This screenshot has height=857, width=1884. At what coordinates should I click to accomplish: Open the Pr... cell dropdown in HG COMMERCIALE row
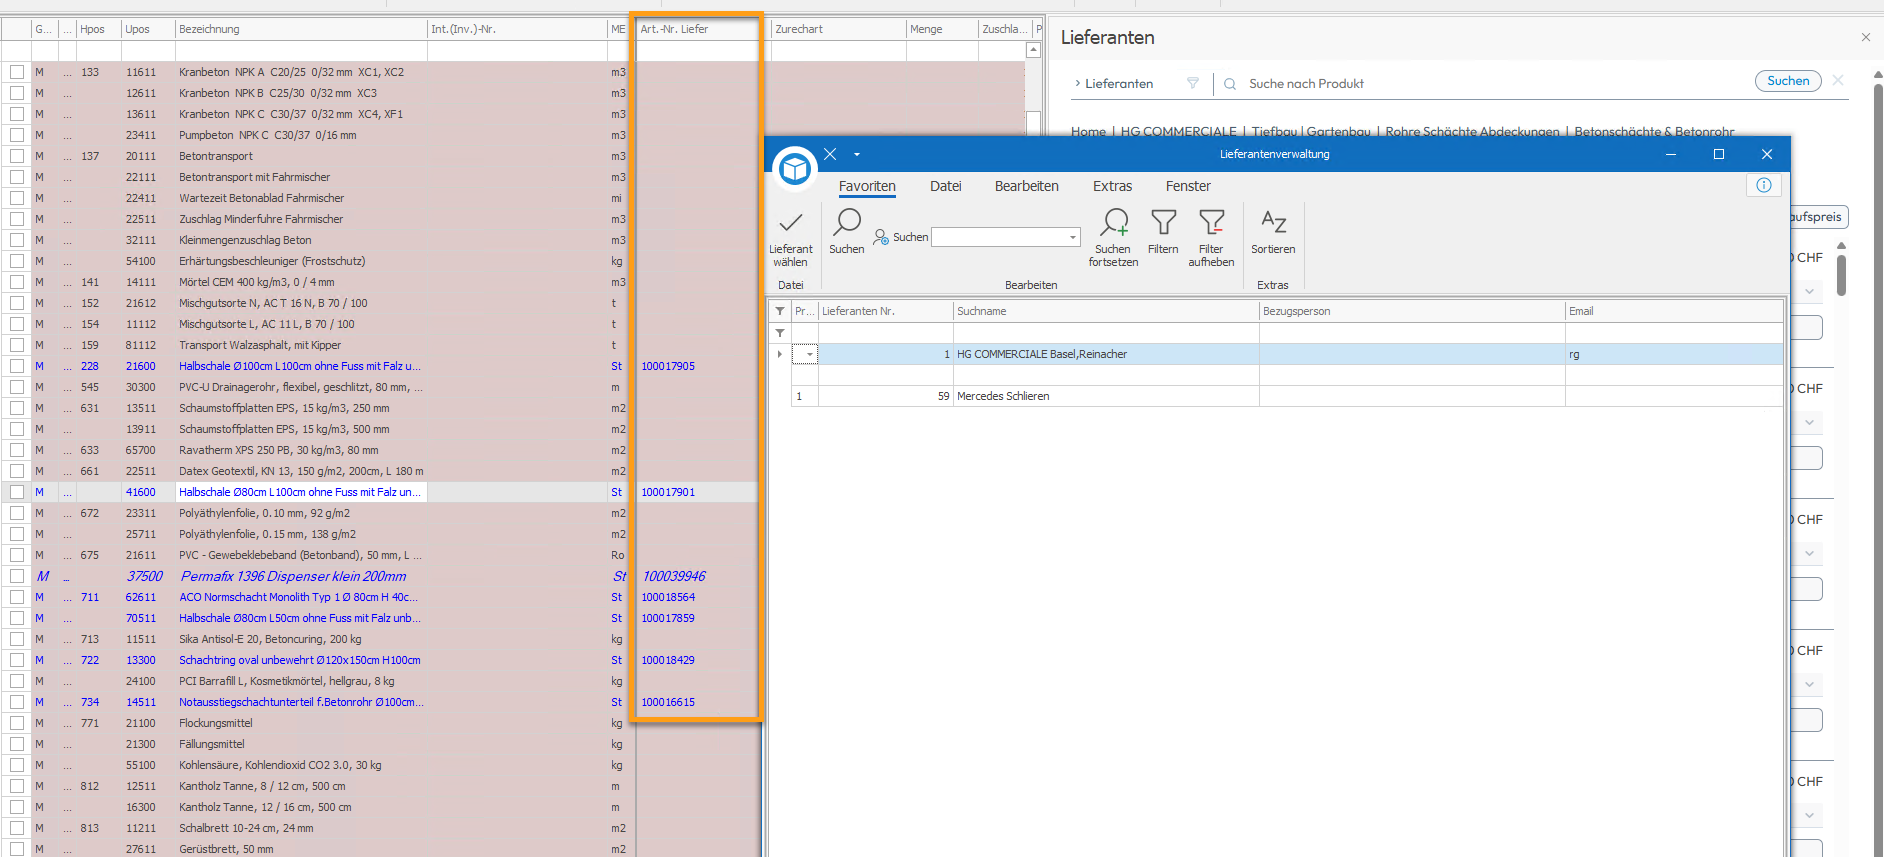tap(809, 354)
